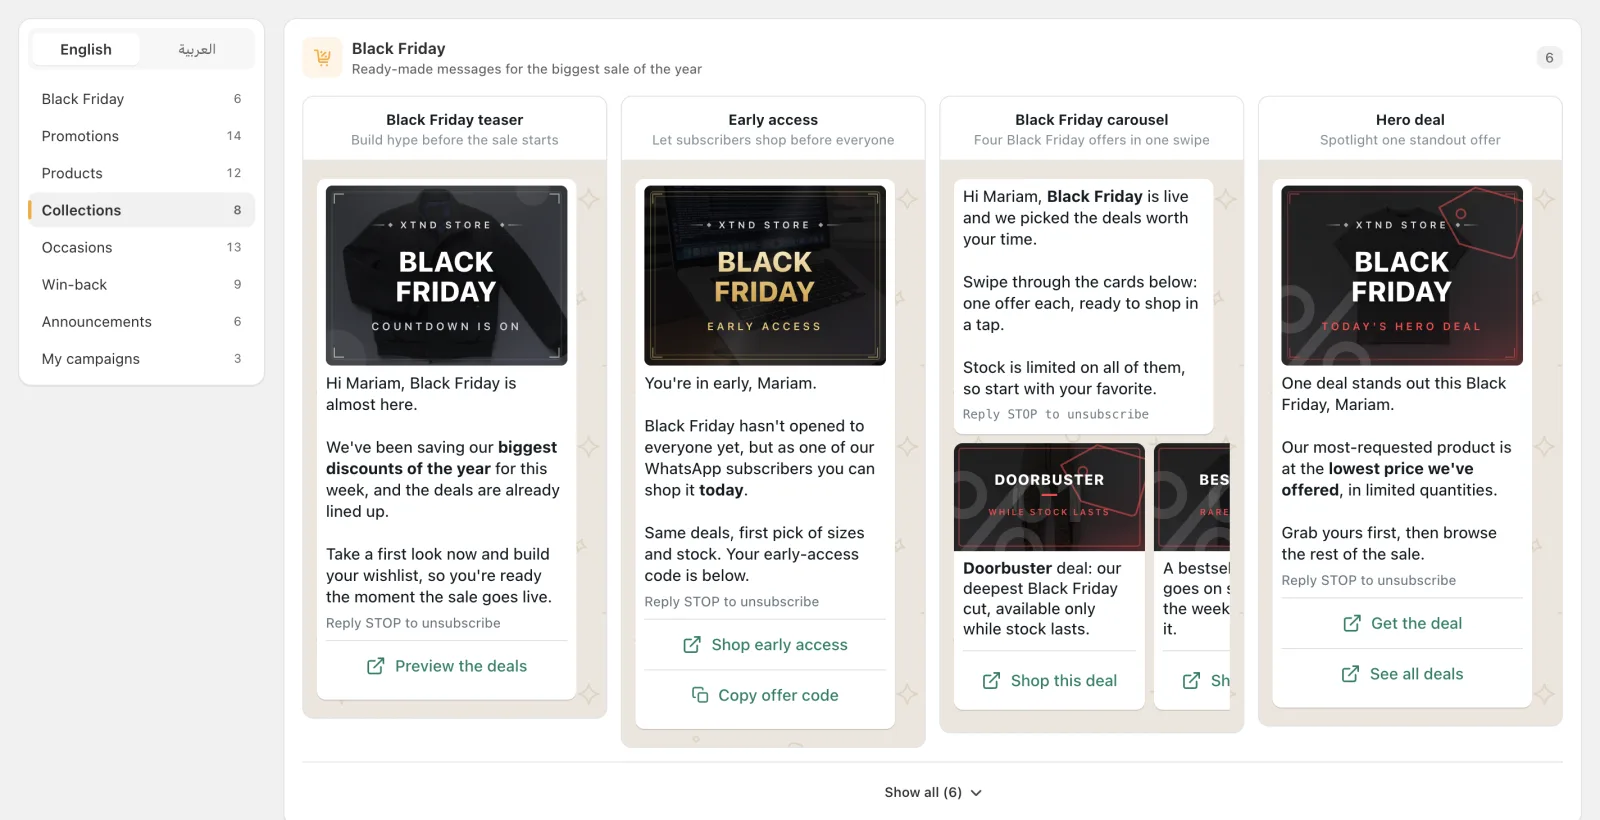Screen dimensions: 1600x820
Task: Click the Preview the deals button
Action: click(446, 666)
